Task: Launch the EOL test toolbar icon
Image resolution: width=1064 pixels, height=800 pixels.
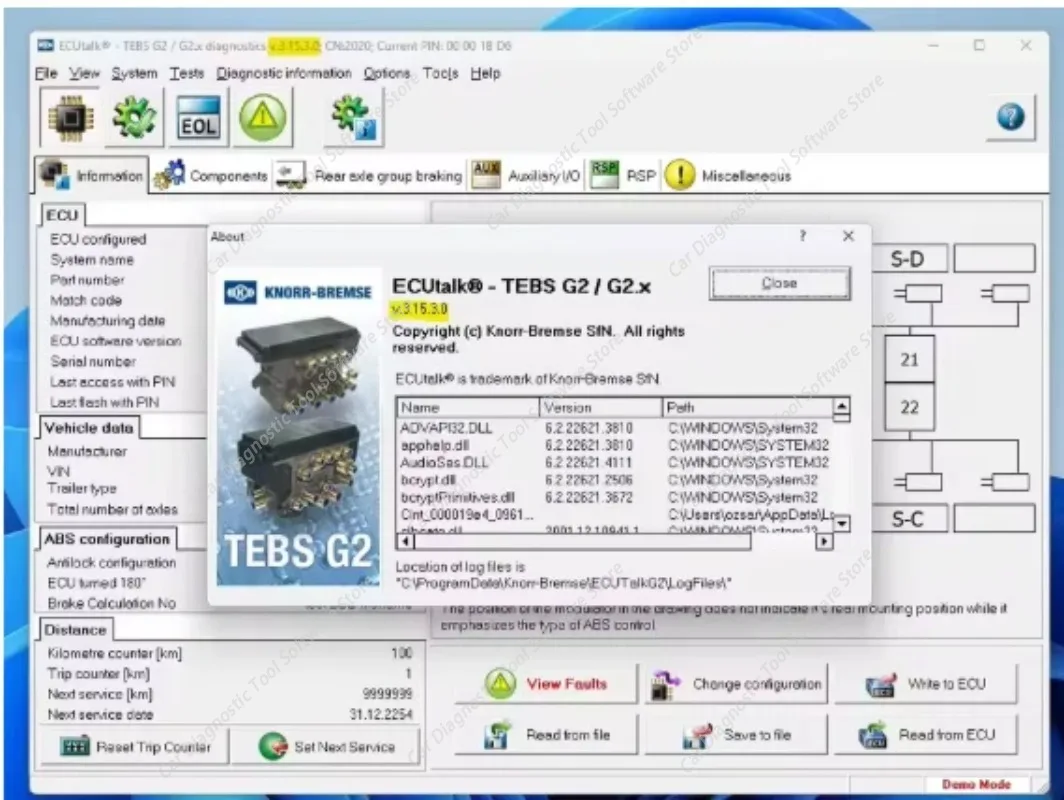Action: point(198,117)
